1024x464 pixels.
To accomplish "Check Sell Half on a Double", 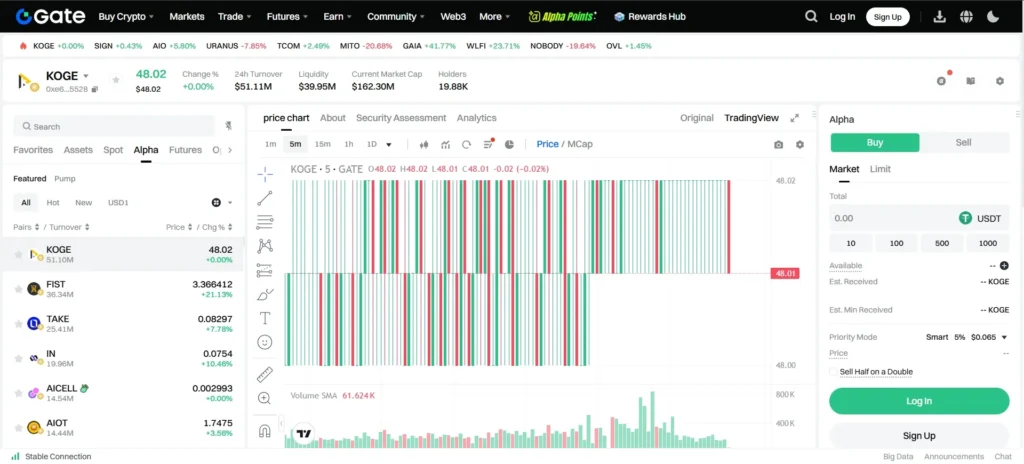I will [833, 372].
